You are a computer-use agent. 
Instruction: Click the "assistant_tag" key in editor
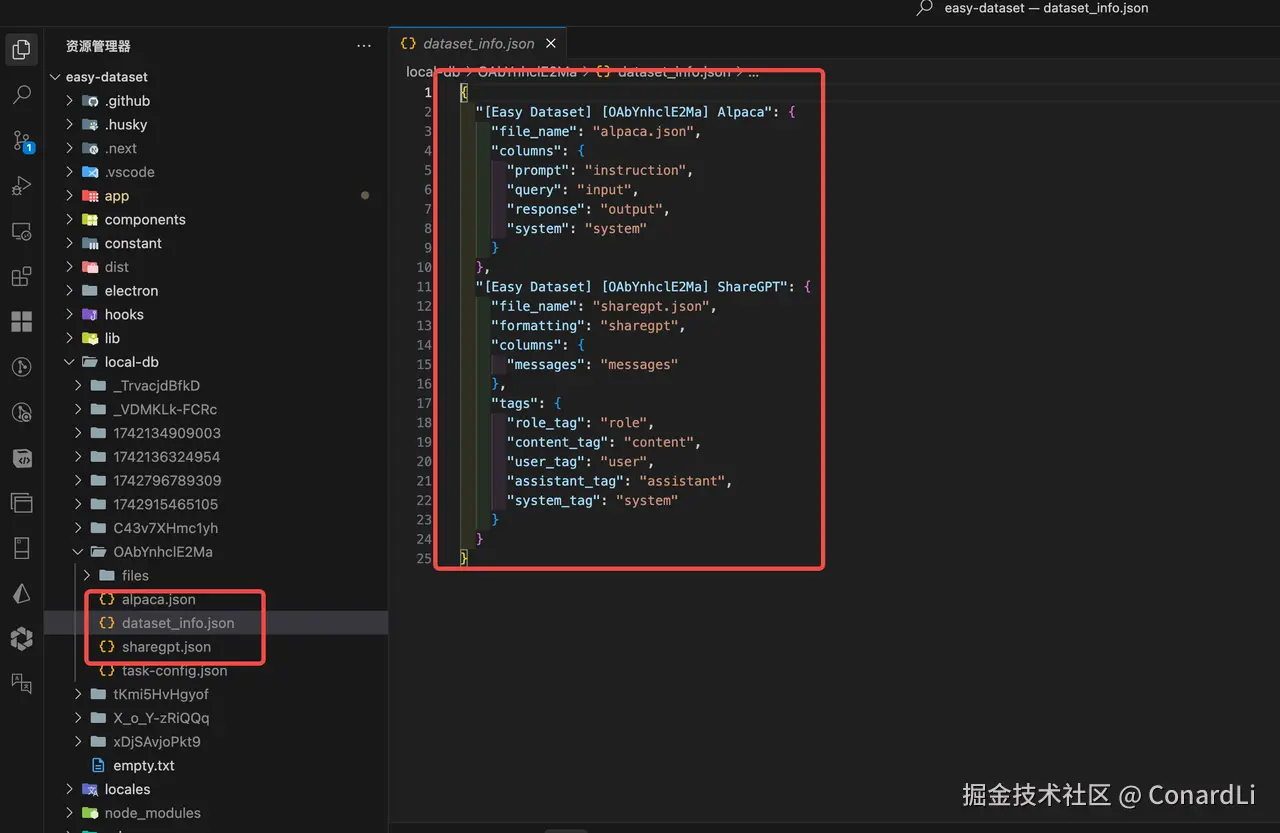pyautogui.click(x=563, y=481)
